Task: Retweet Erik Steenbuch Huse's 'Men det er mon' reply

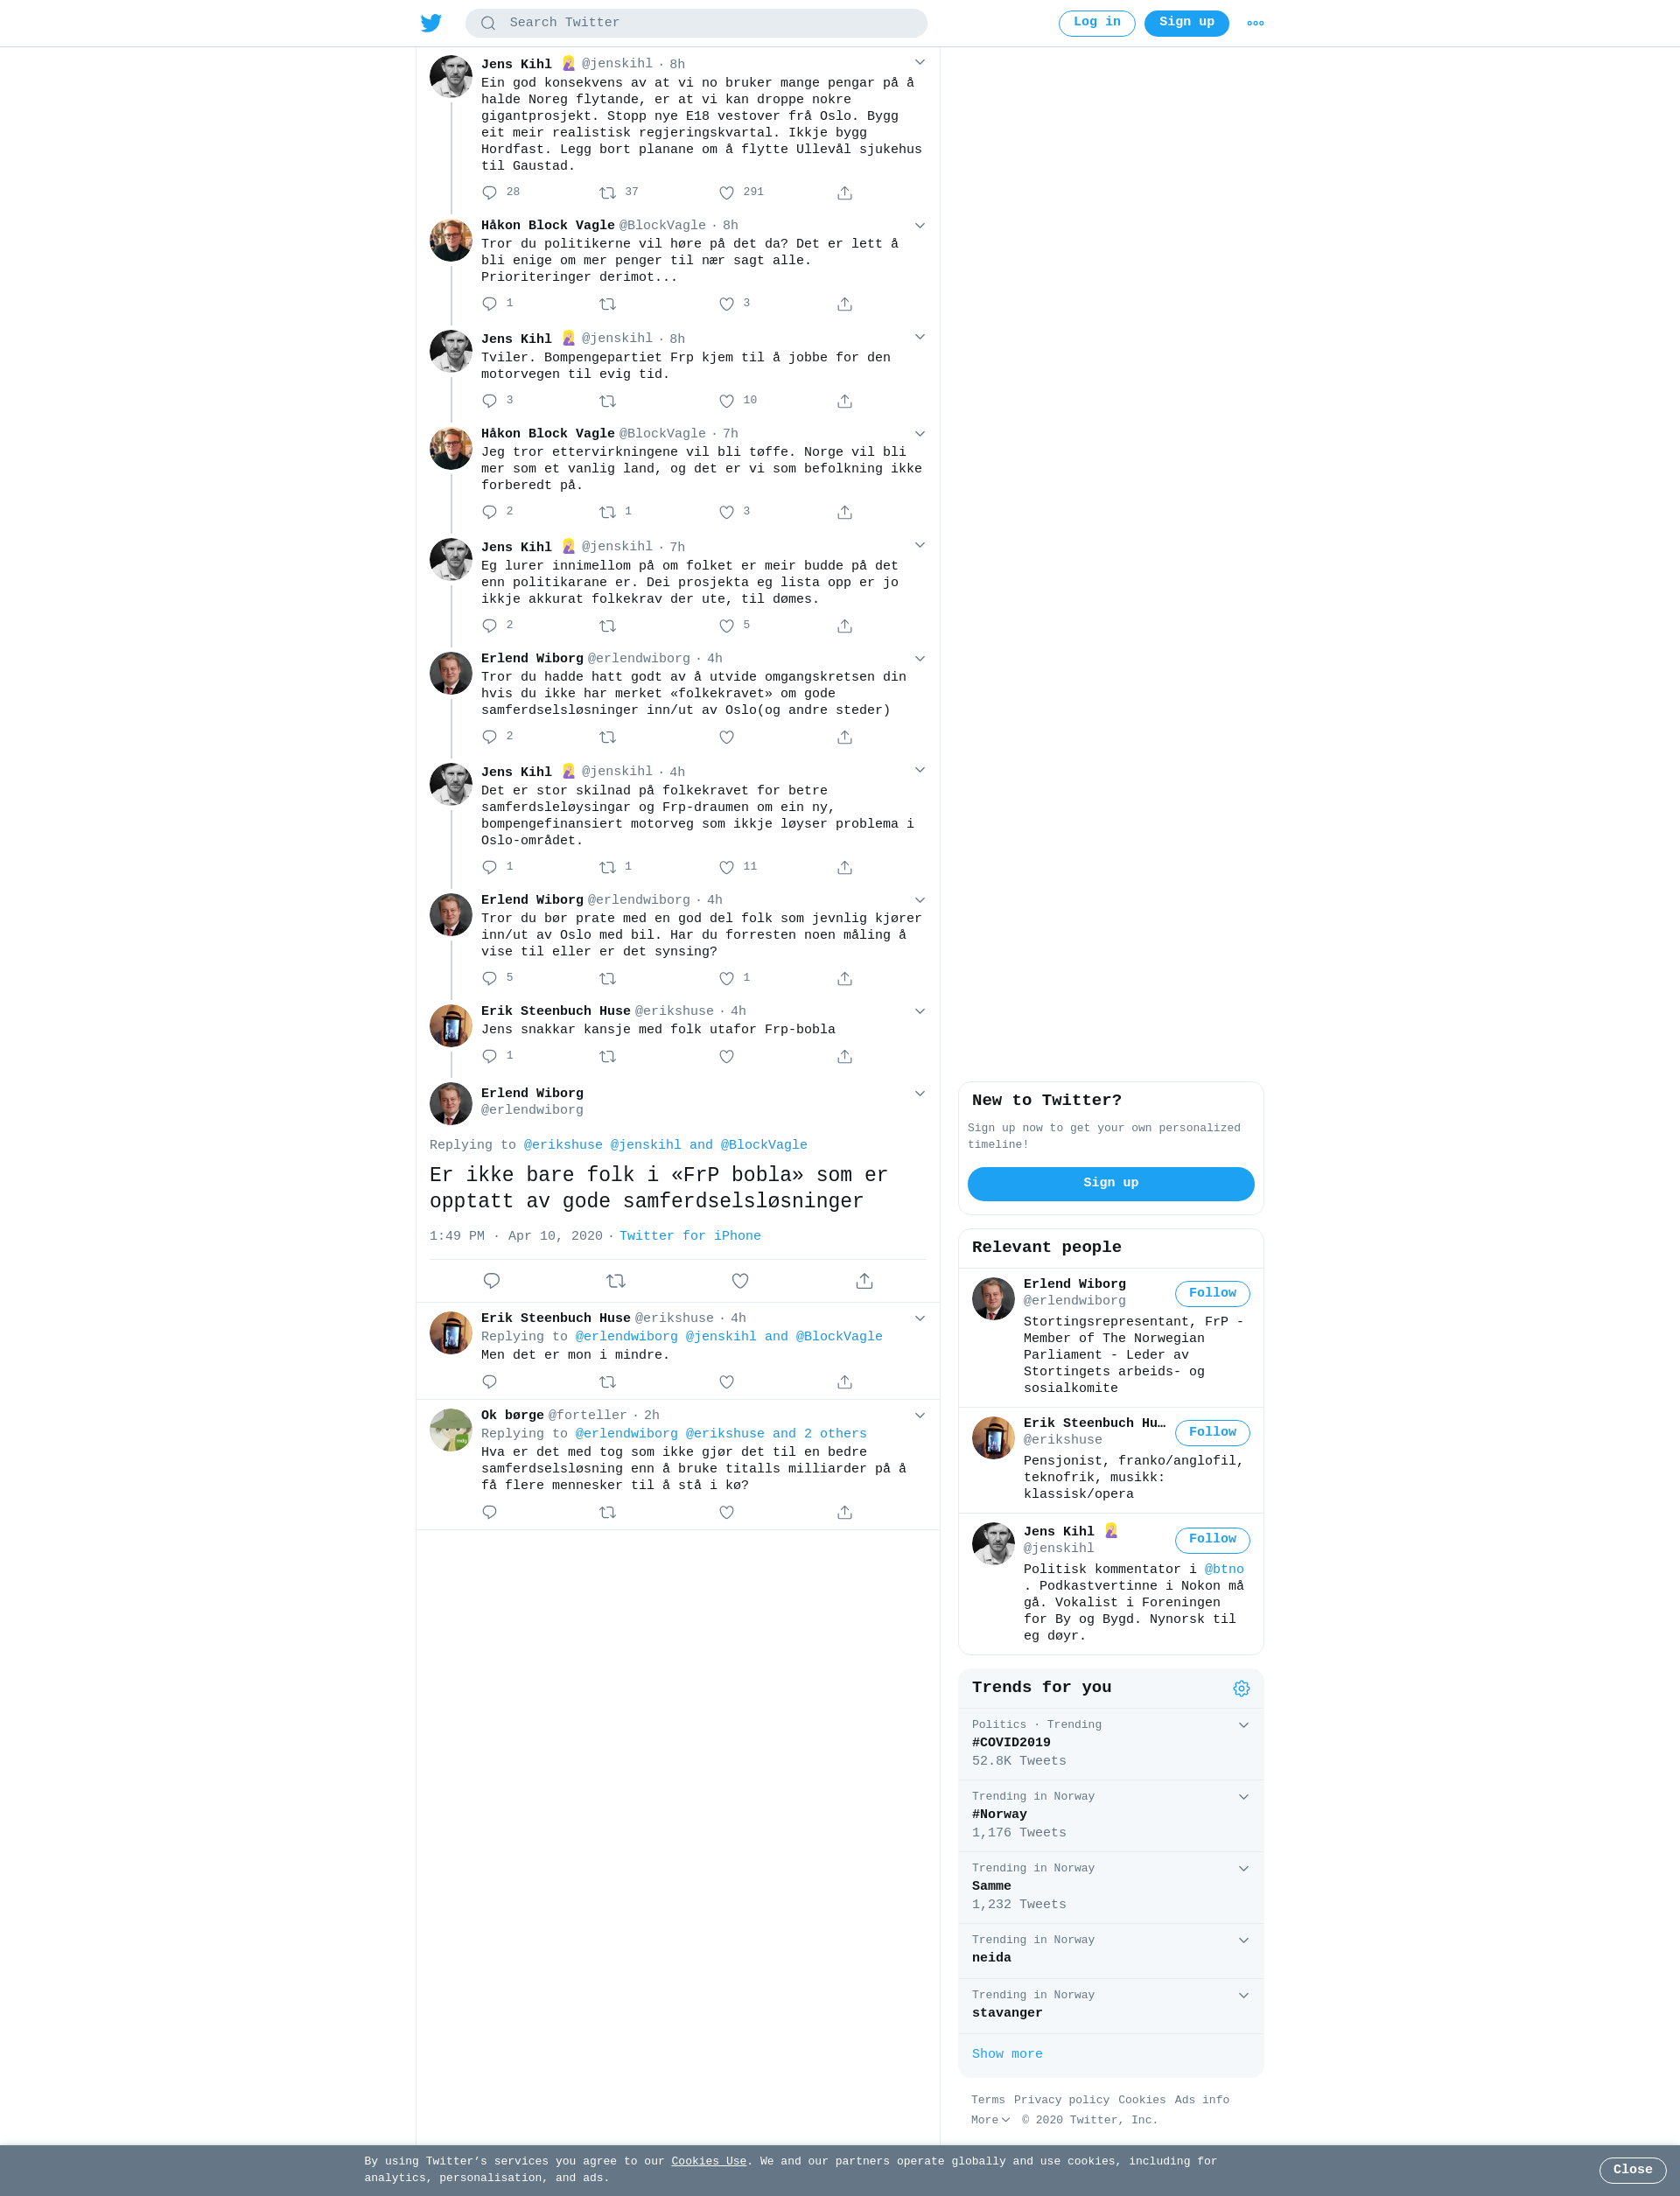Action: (607, 1382)
